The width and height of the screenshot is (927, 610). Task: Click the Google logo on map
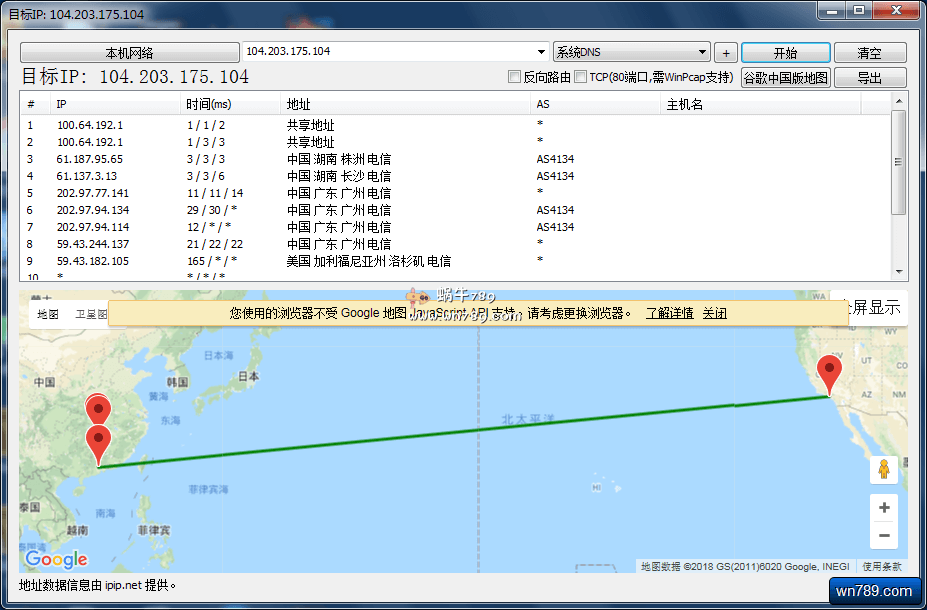pos(56,559)
